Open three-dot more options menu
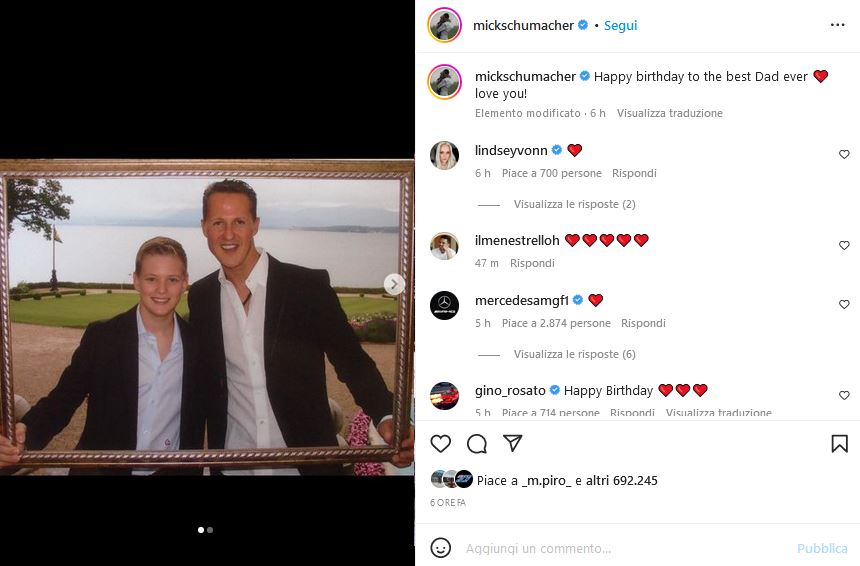 (837, 26)
